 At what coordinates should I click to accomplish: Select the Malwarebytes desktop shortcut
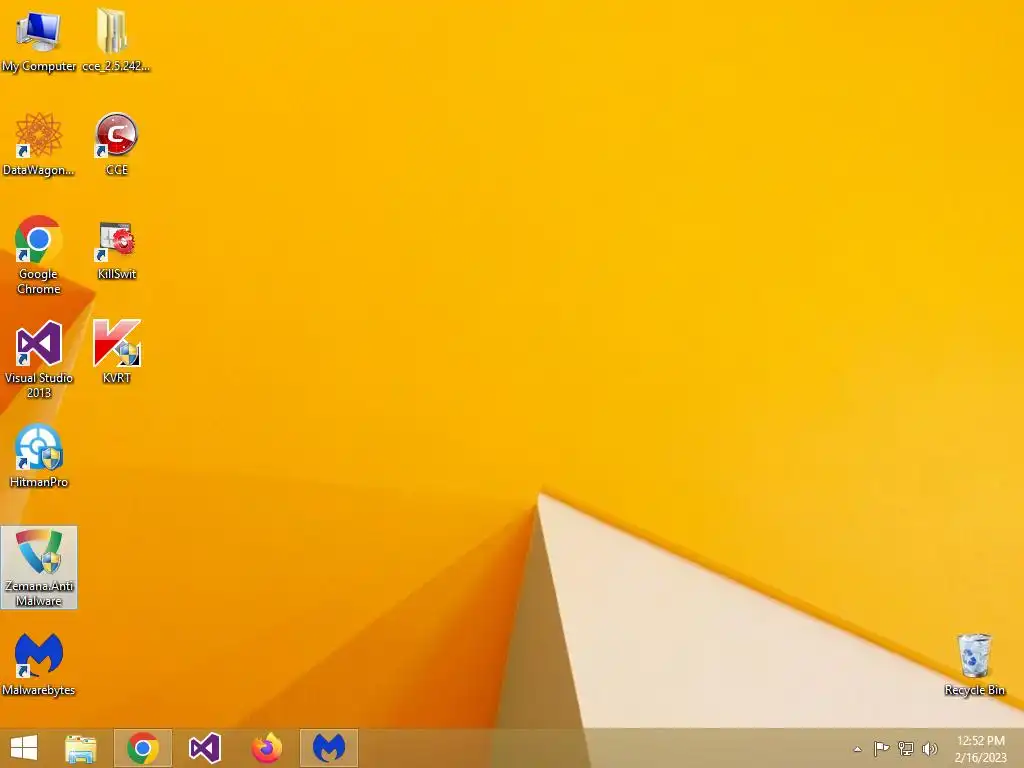point(39,664)
